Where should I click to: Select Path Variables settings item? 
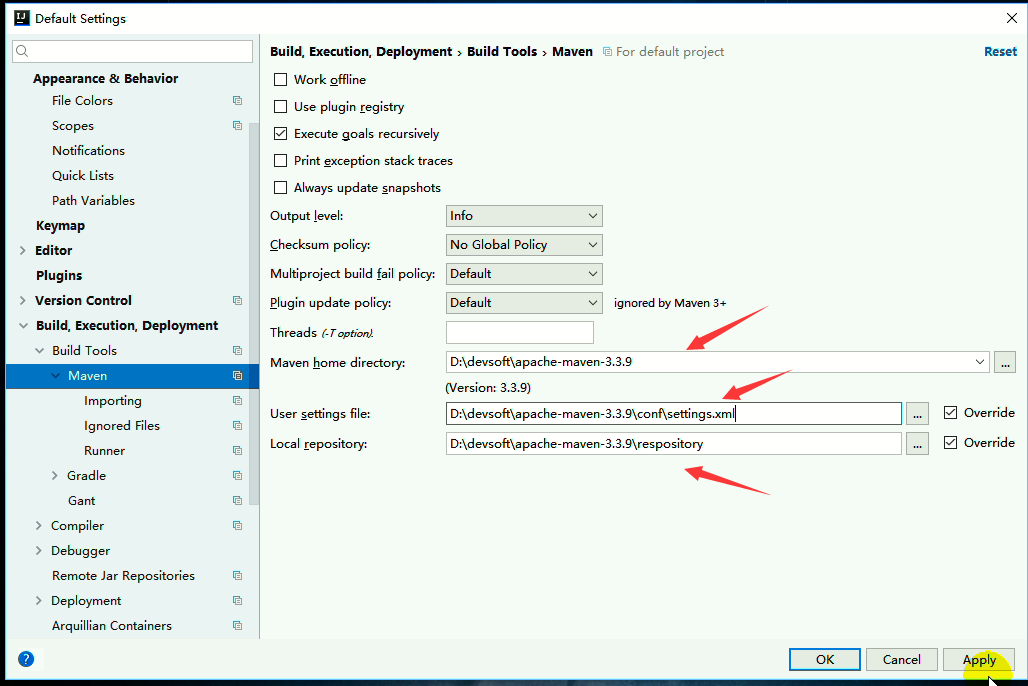pyautogui.click(x=93, y=201)
